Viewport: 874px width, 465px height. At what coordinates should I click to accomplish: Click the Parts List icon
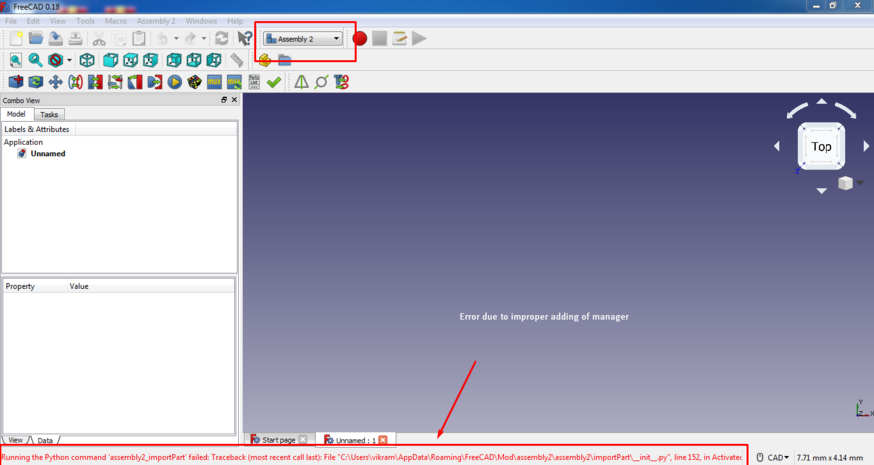pos(254,83)
